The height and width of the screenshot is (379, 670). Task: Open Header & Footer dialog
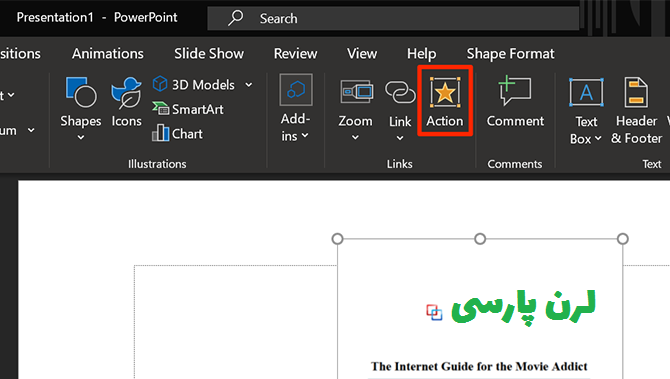[x=636, y=111]
